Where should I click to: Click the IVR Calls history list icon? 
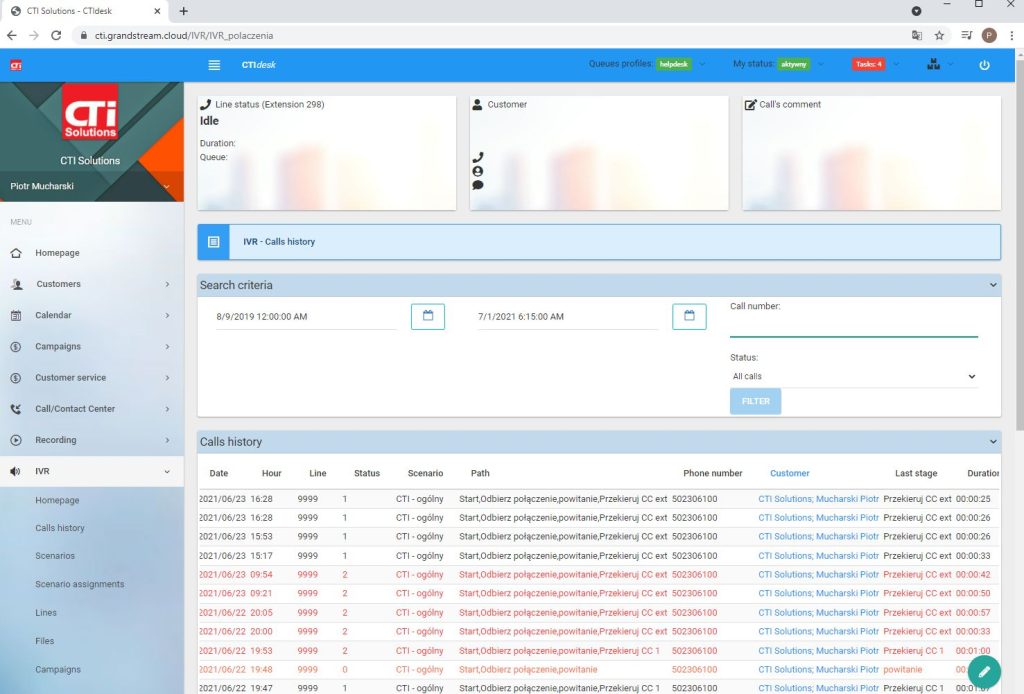tap(213, 242)
